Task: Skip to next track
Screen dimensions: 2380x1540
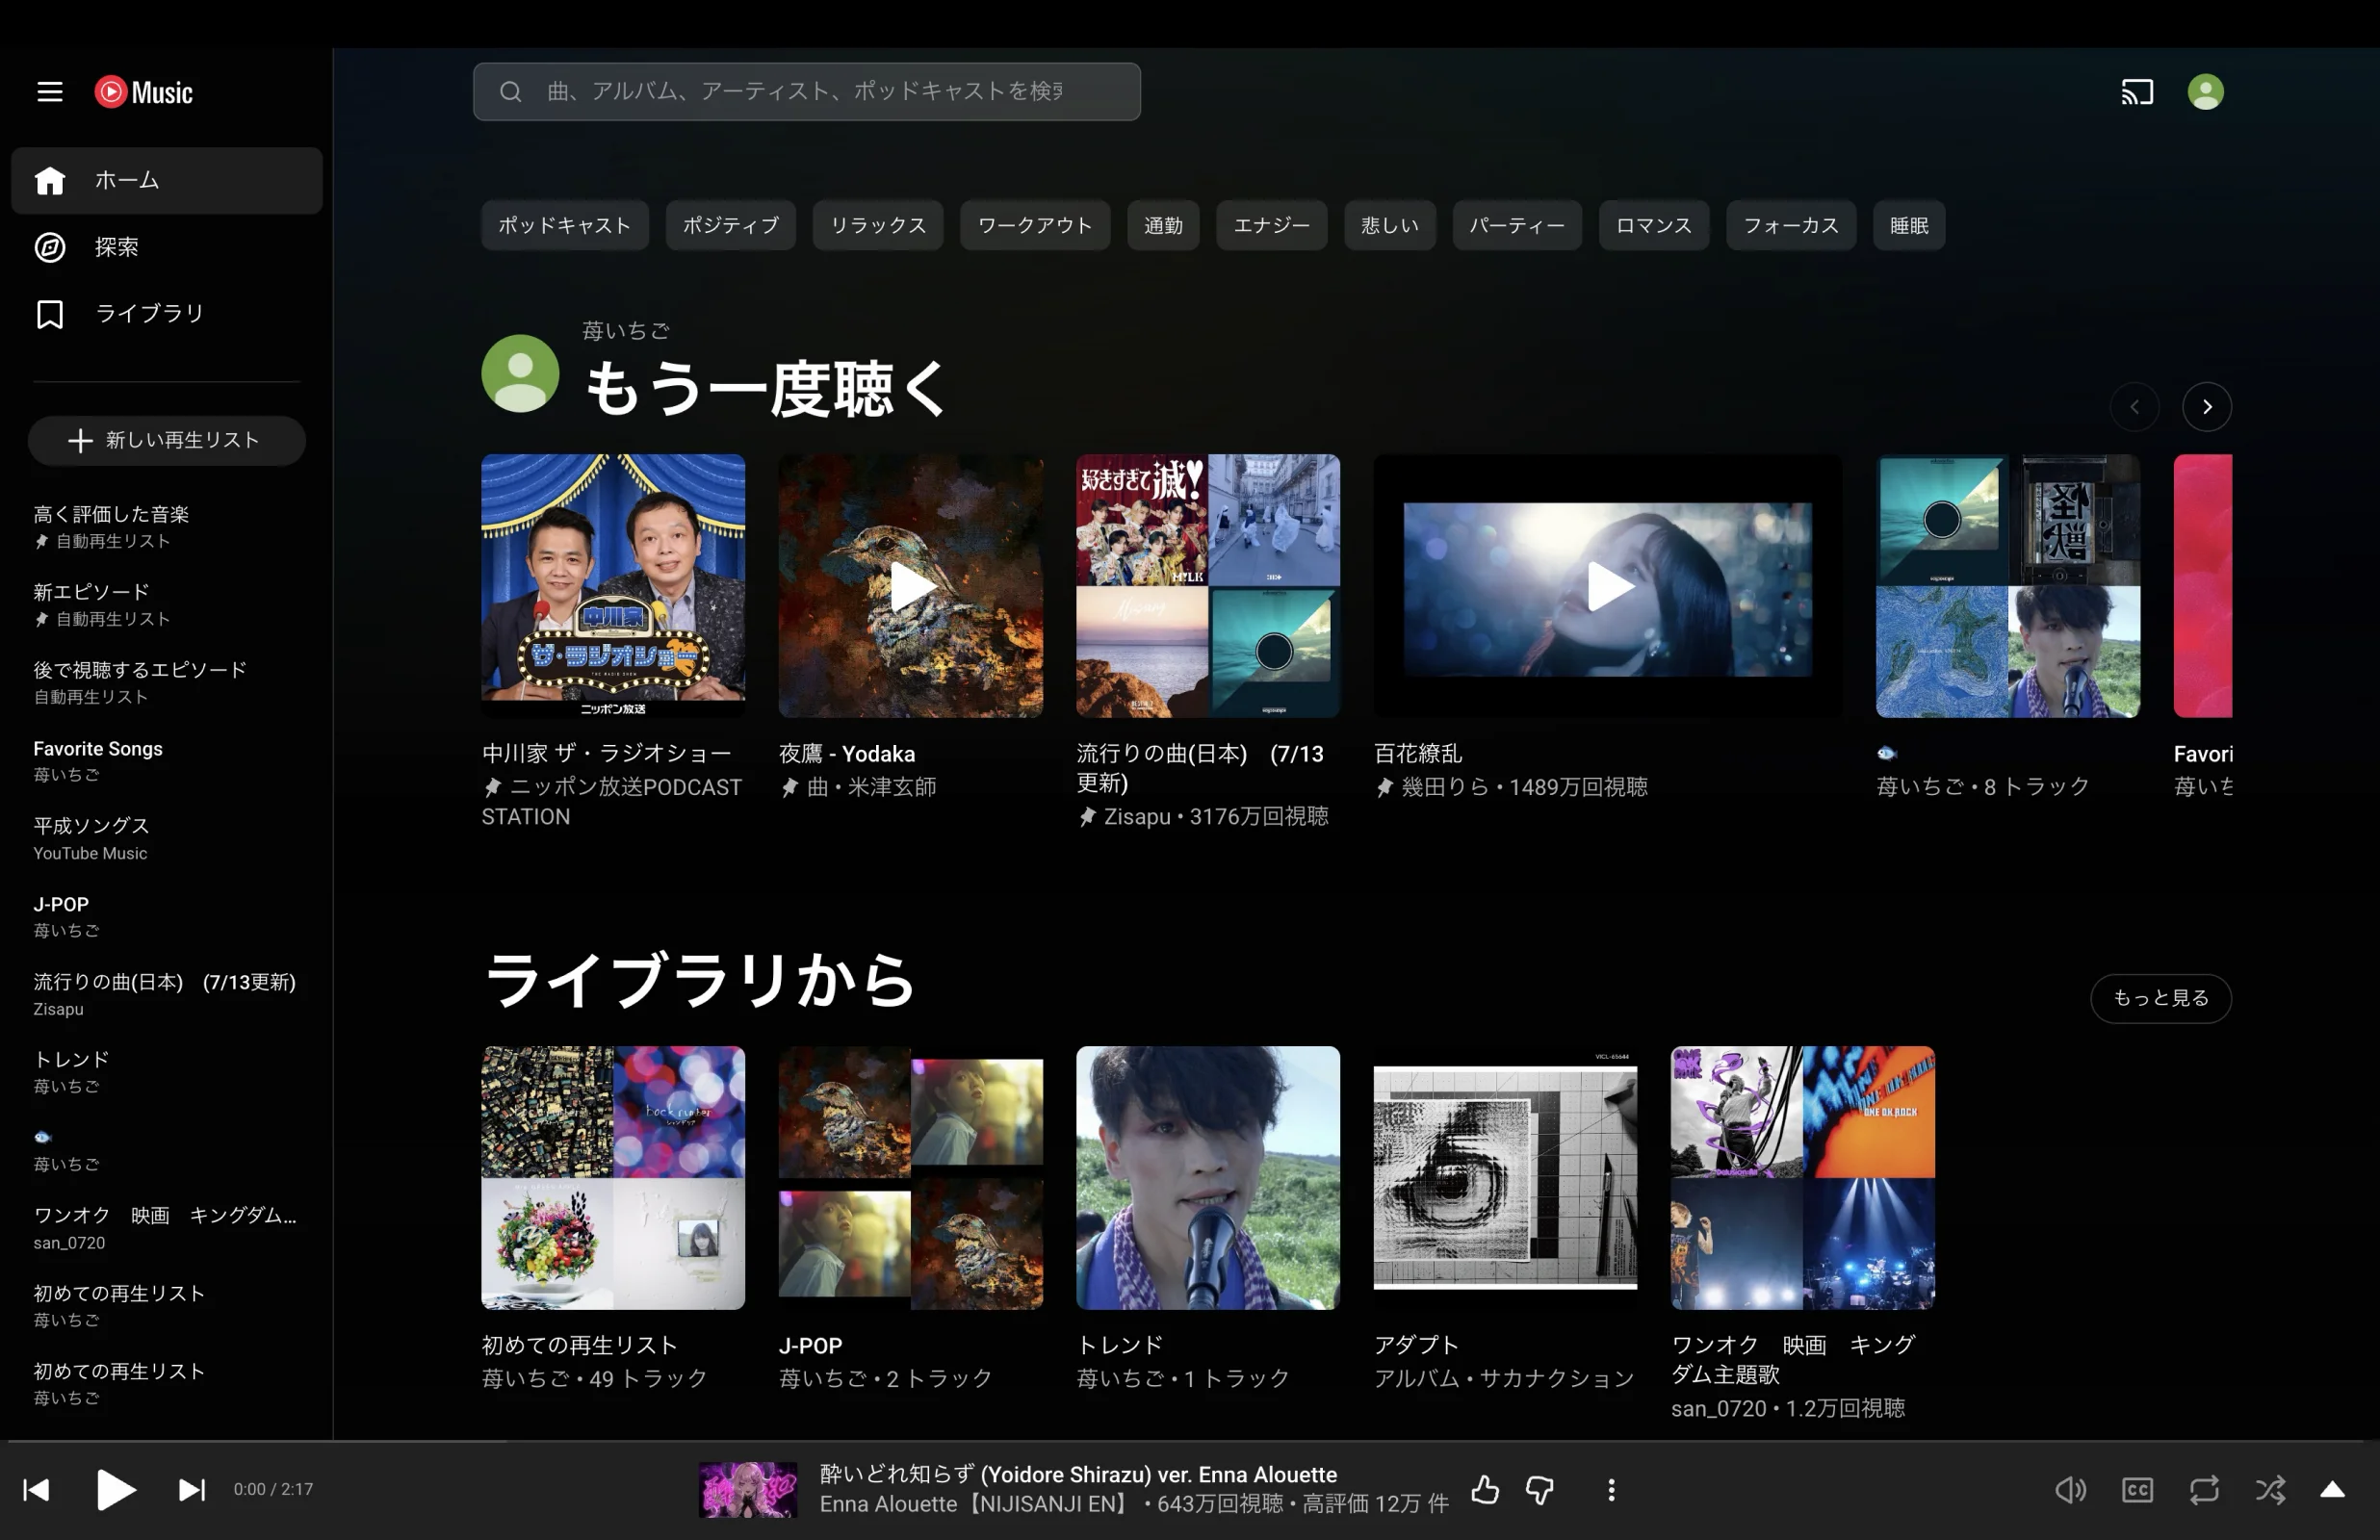Action: coord(192,1490)
